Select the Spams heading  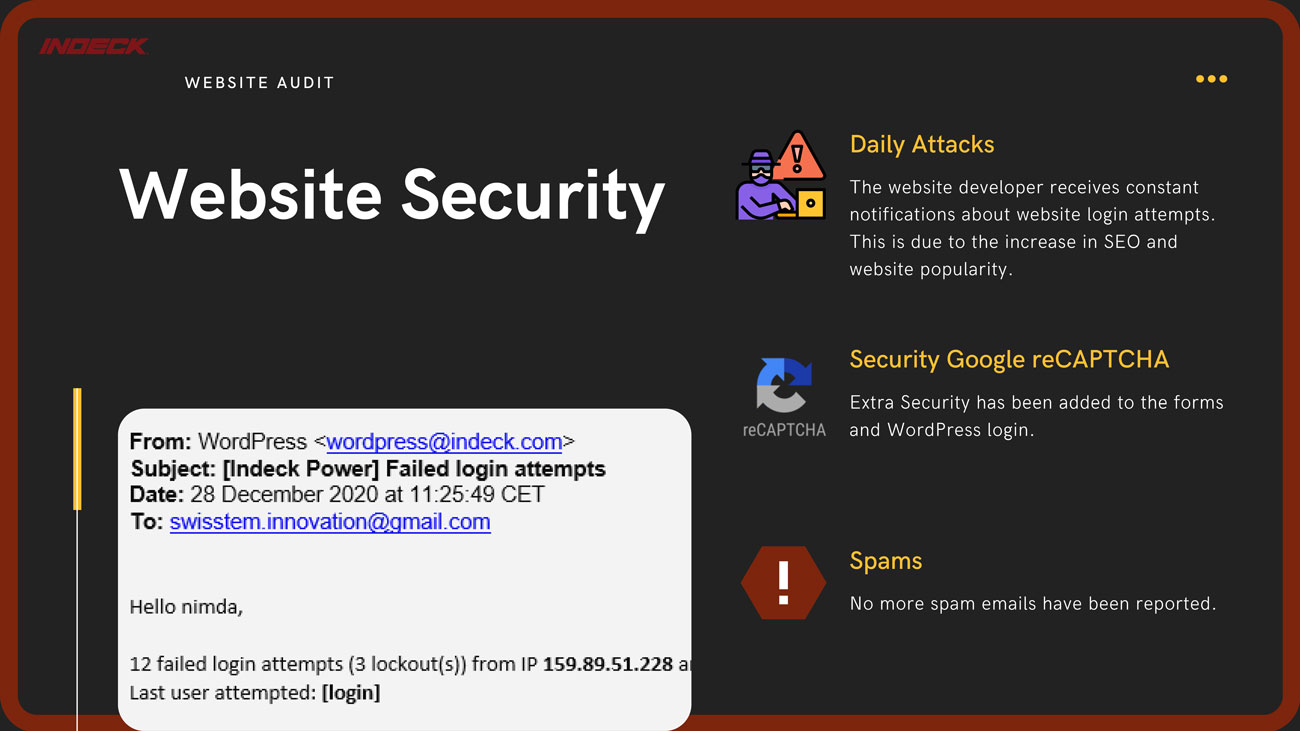tap(886, 561)
